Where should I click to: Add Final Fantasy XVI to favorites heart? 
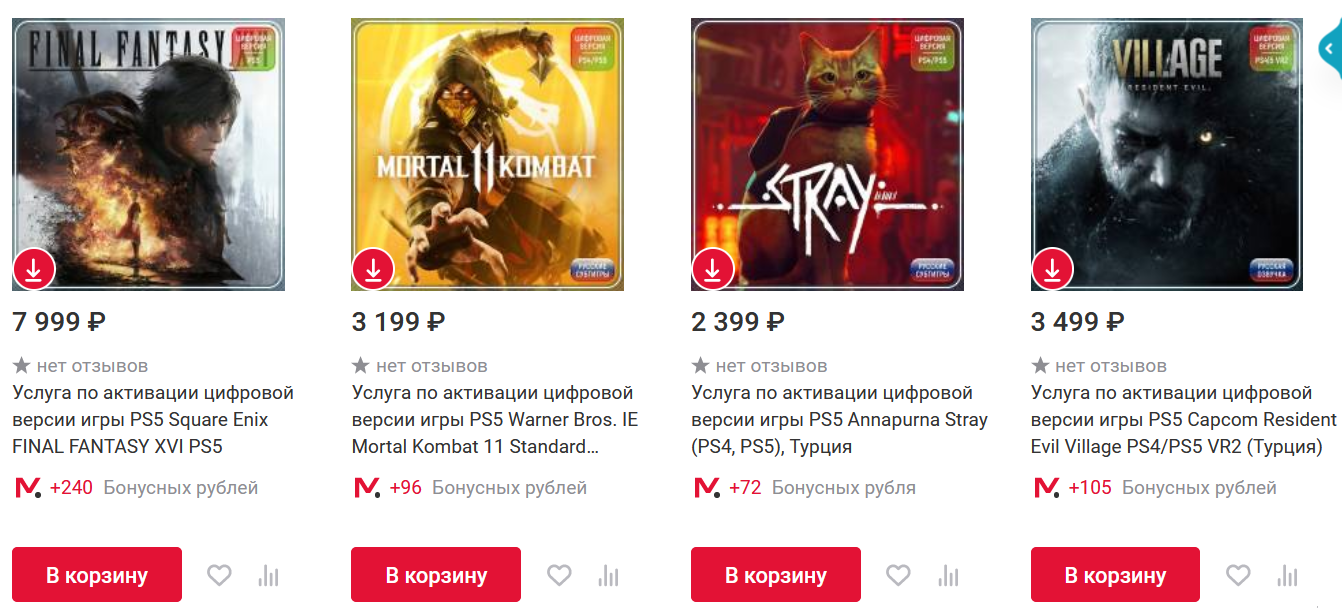click(219, 575)
